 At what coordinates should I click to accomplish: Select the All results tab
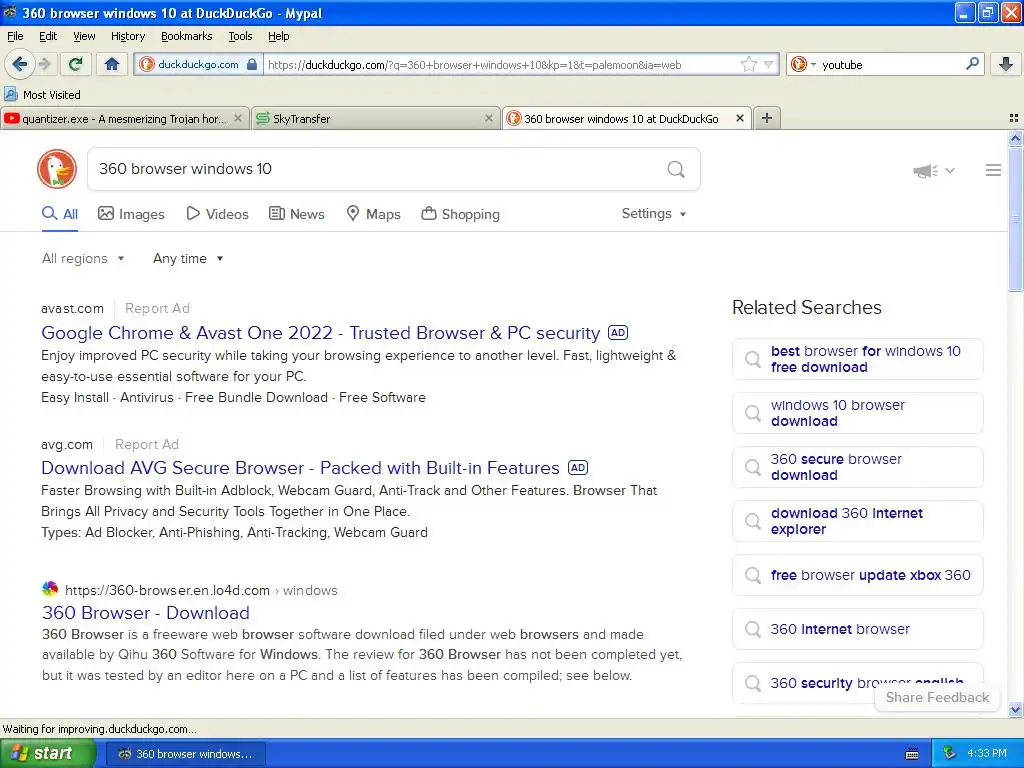[60, 214]
